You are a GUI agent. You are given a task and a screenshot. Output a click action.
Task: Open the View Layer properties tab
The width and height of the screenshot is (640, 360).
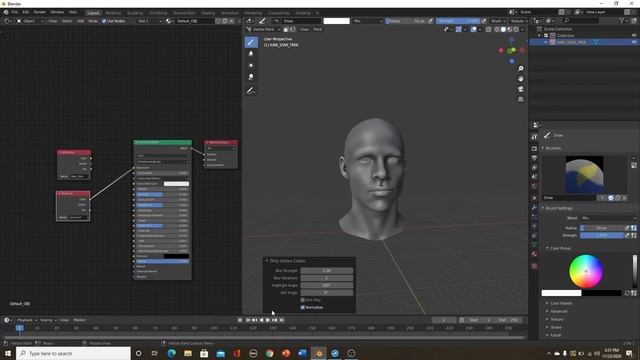[x=534, y=167]
